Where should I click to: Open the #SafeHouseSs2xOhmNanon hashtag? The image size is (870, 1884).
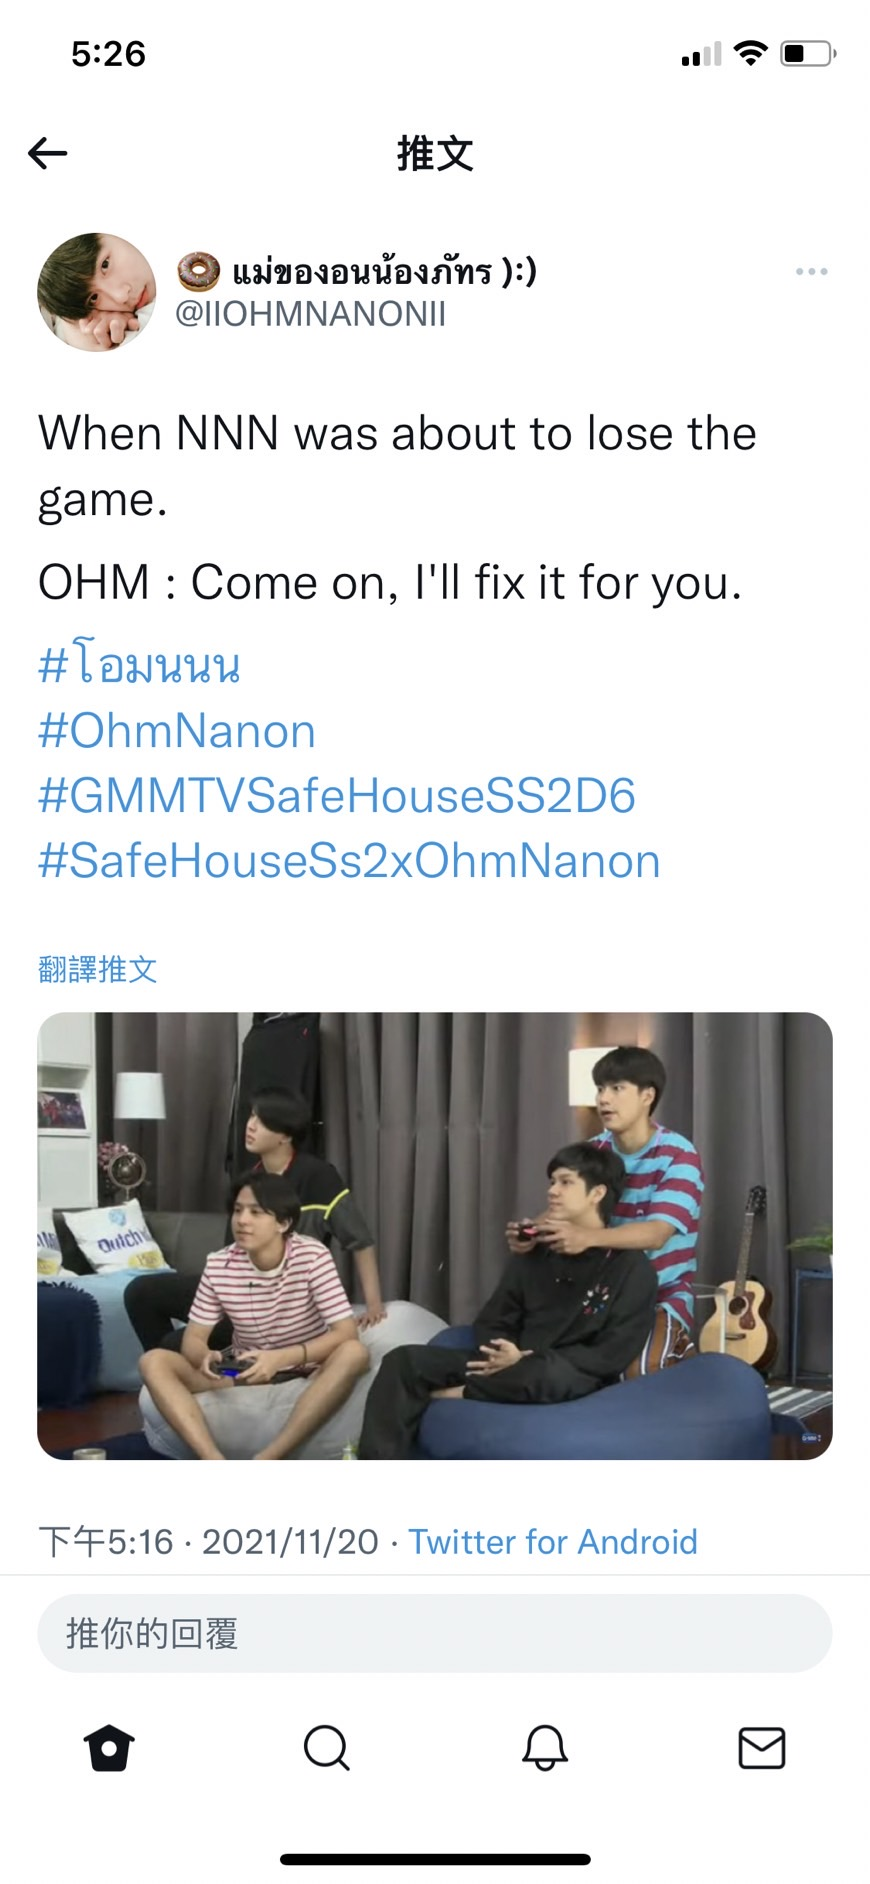tap(349, 861)
